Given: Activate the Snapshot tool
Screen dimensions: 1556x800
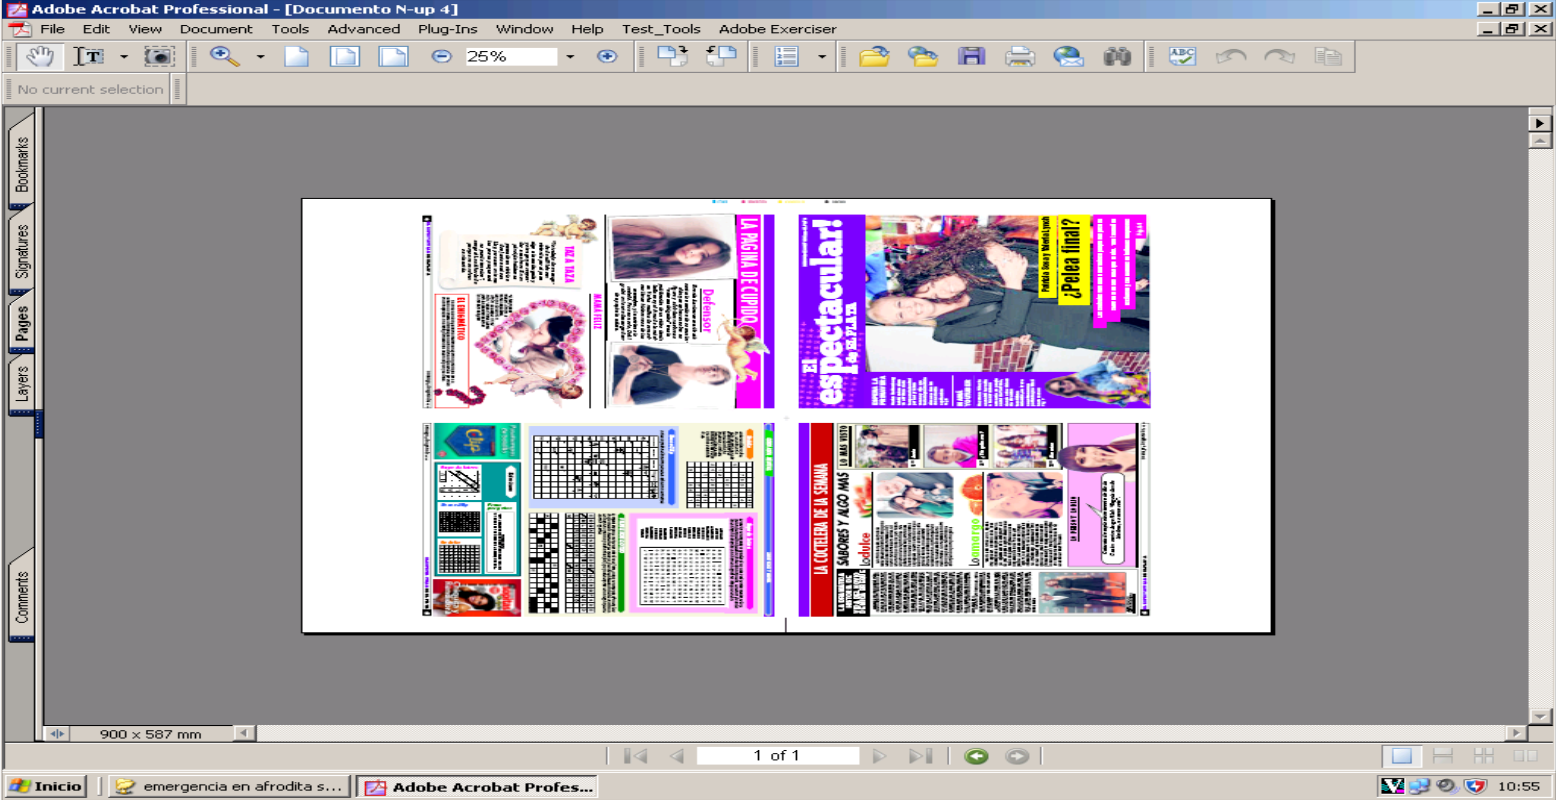Looking at the screenshot, I should (158, 57).
